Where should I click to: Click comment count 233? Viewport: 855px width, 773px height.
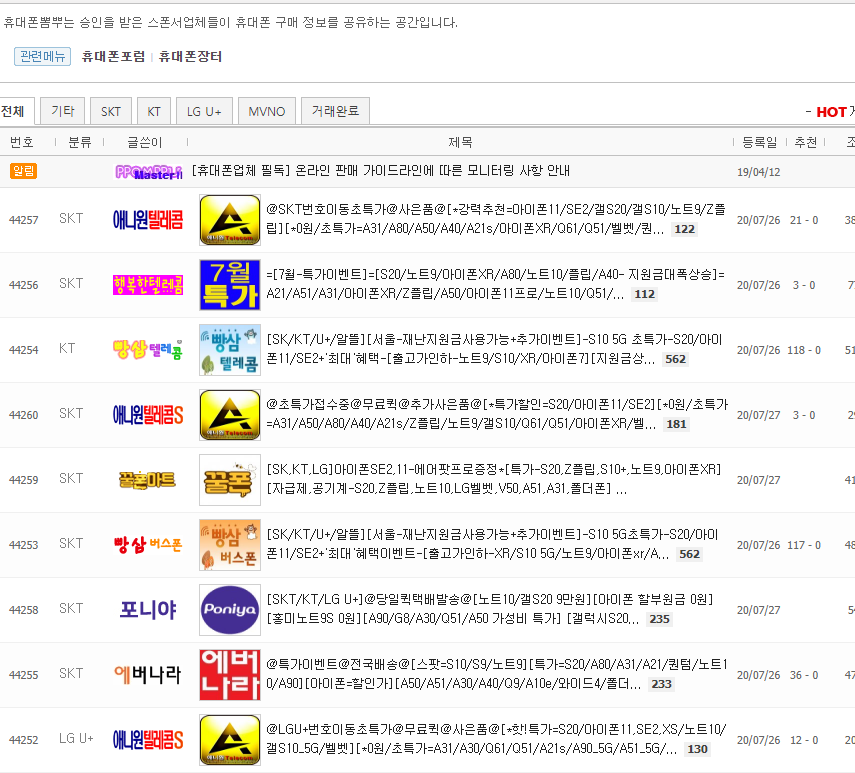pos(661,684)
